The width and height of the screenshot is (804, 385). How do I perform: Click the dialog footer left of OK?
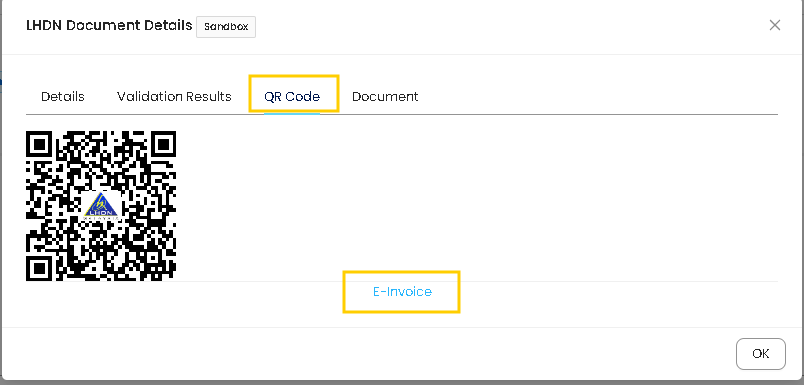(x=367, y=354)
